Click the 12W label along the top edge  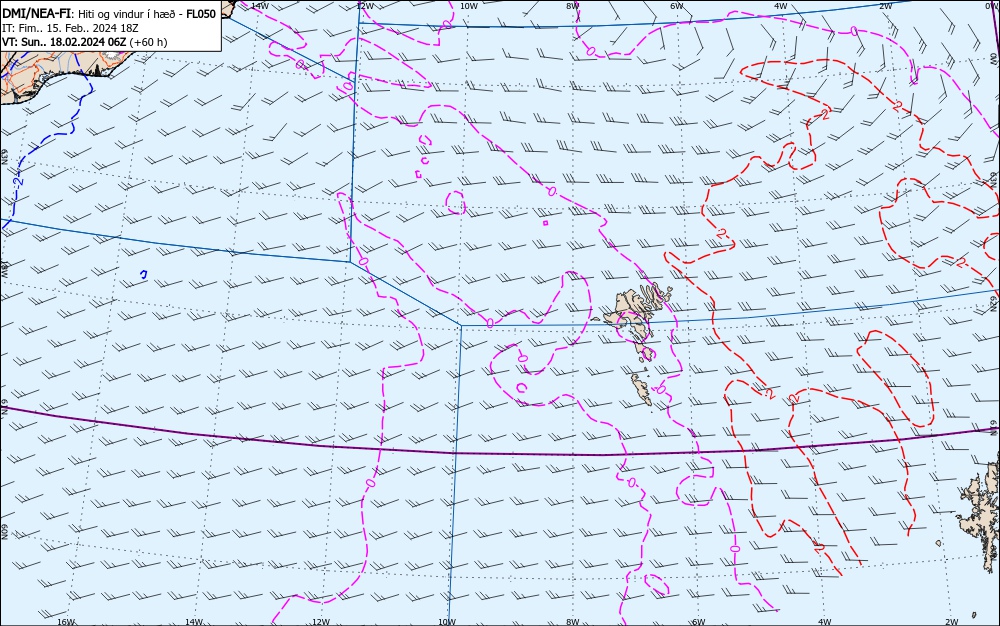(x=365, y=6)
